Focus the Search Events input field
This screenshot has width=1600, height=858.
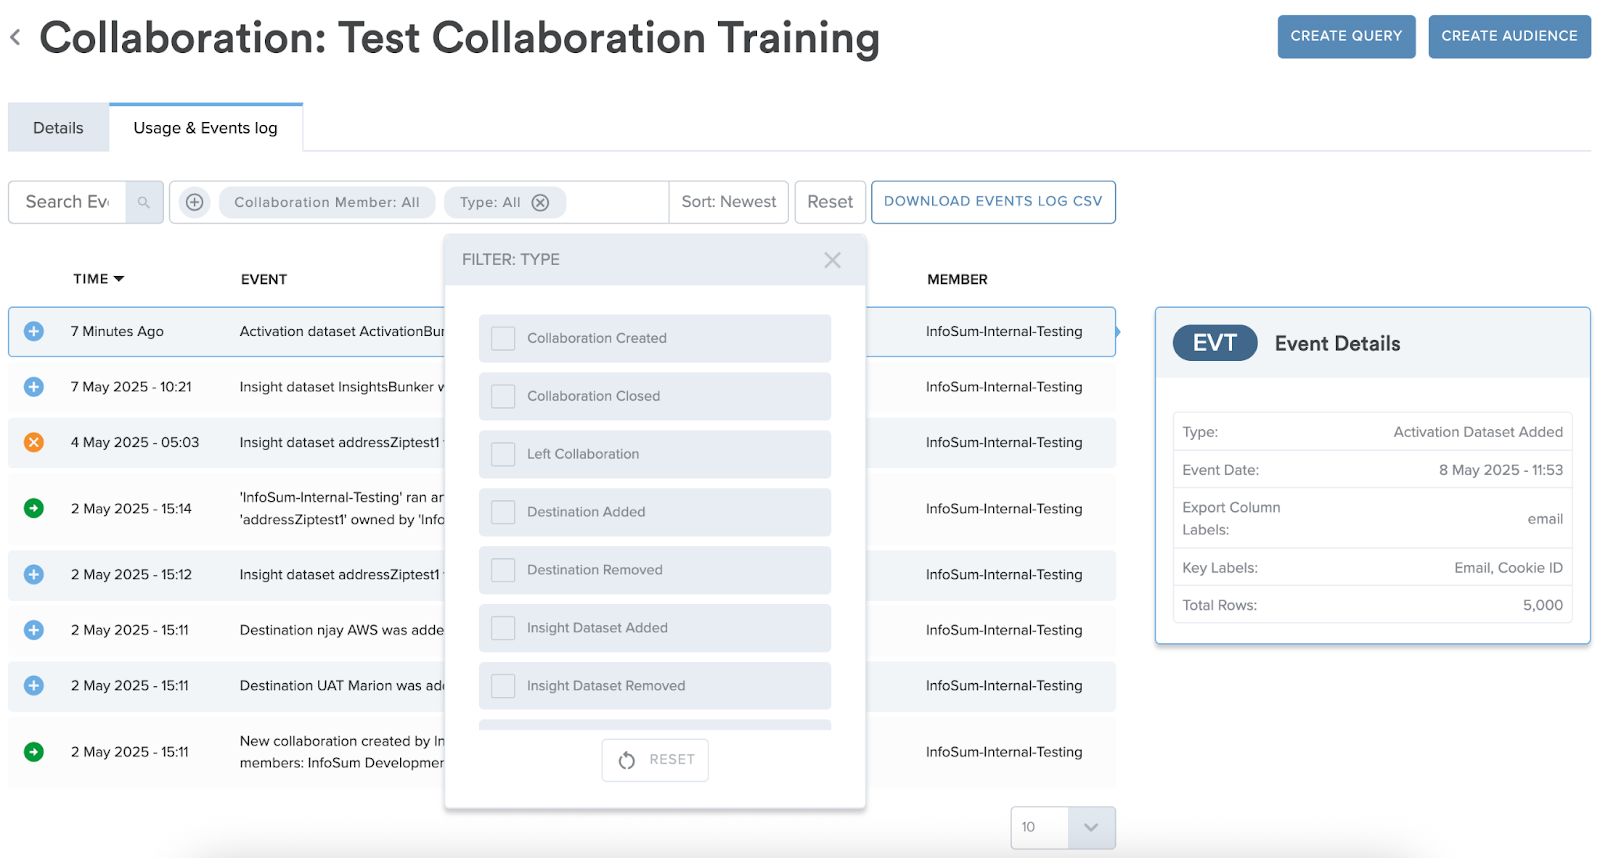click(x=67, y=202)
